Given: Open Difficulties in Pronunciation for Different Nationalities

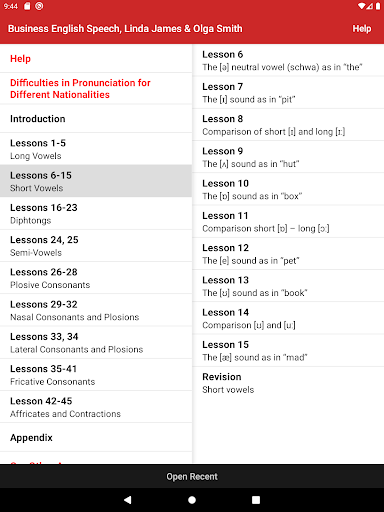Looking at the screenshot, I should click(96, 89).
